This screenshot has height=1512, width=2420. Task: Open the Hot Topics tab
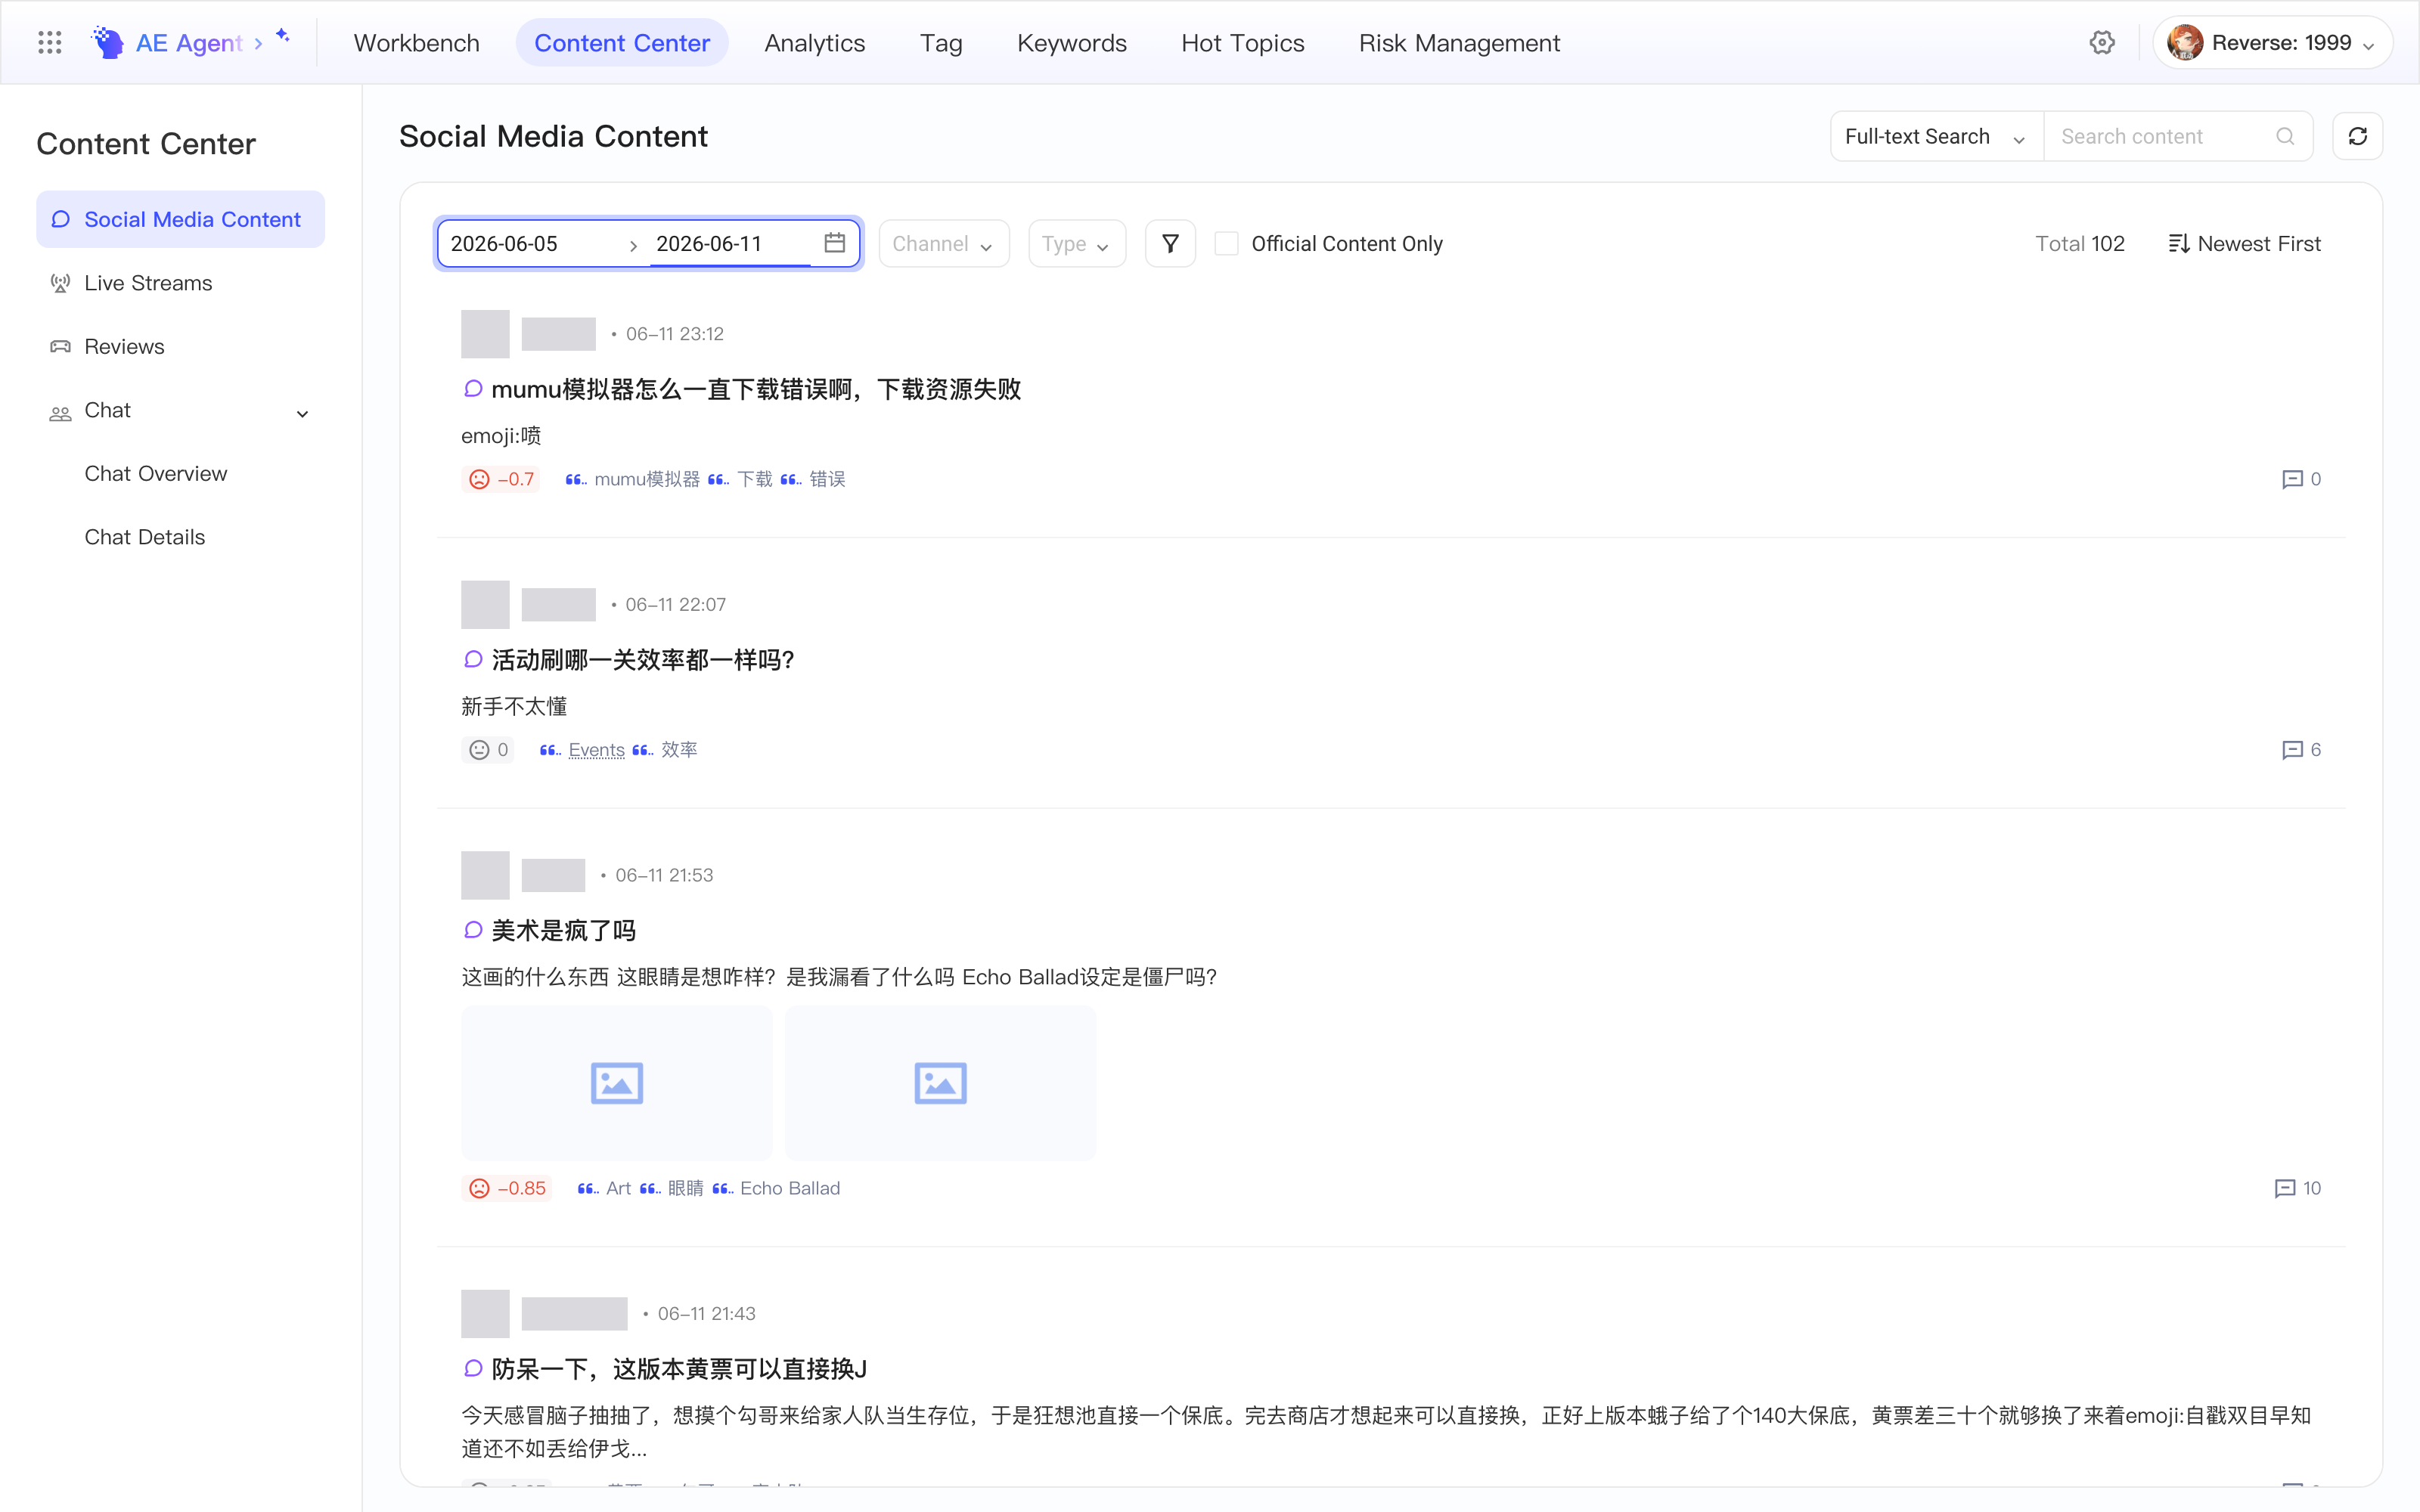pos(1242,43)
